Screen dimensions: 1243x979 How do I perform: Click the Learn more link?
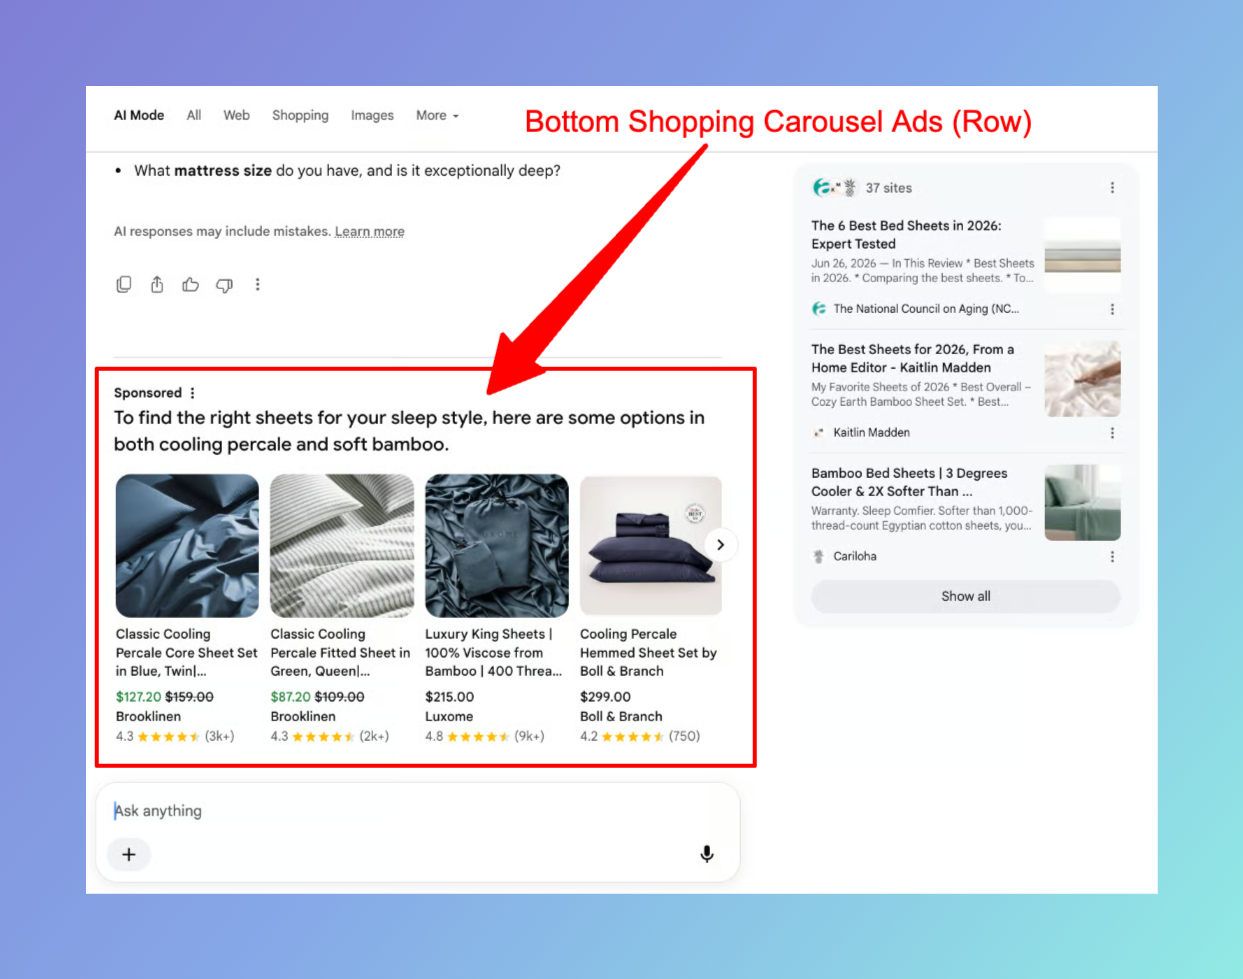coord(370,232)
